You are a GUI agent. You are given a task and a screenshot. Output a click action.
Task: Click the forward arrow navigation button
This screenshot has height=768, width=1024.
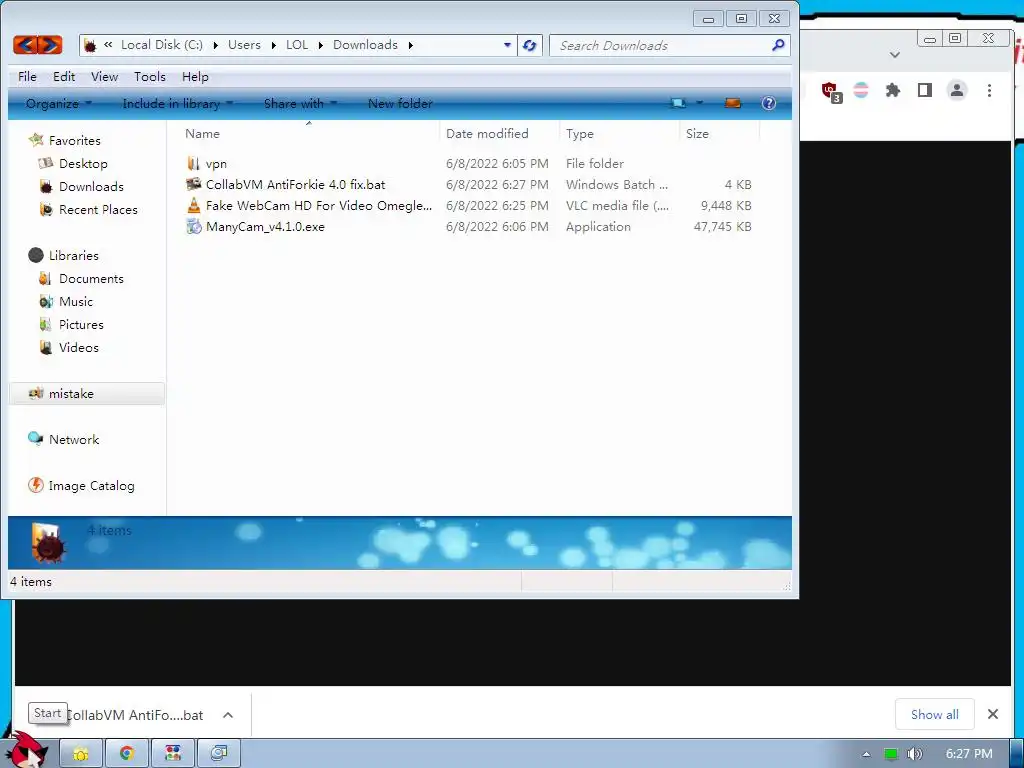50,45
